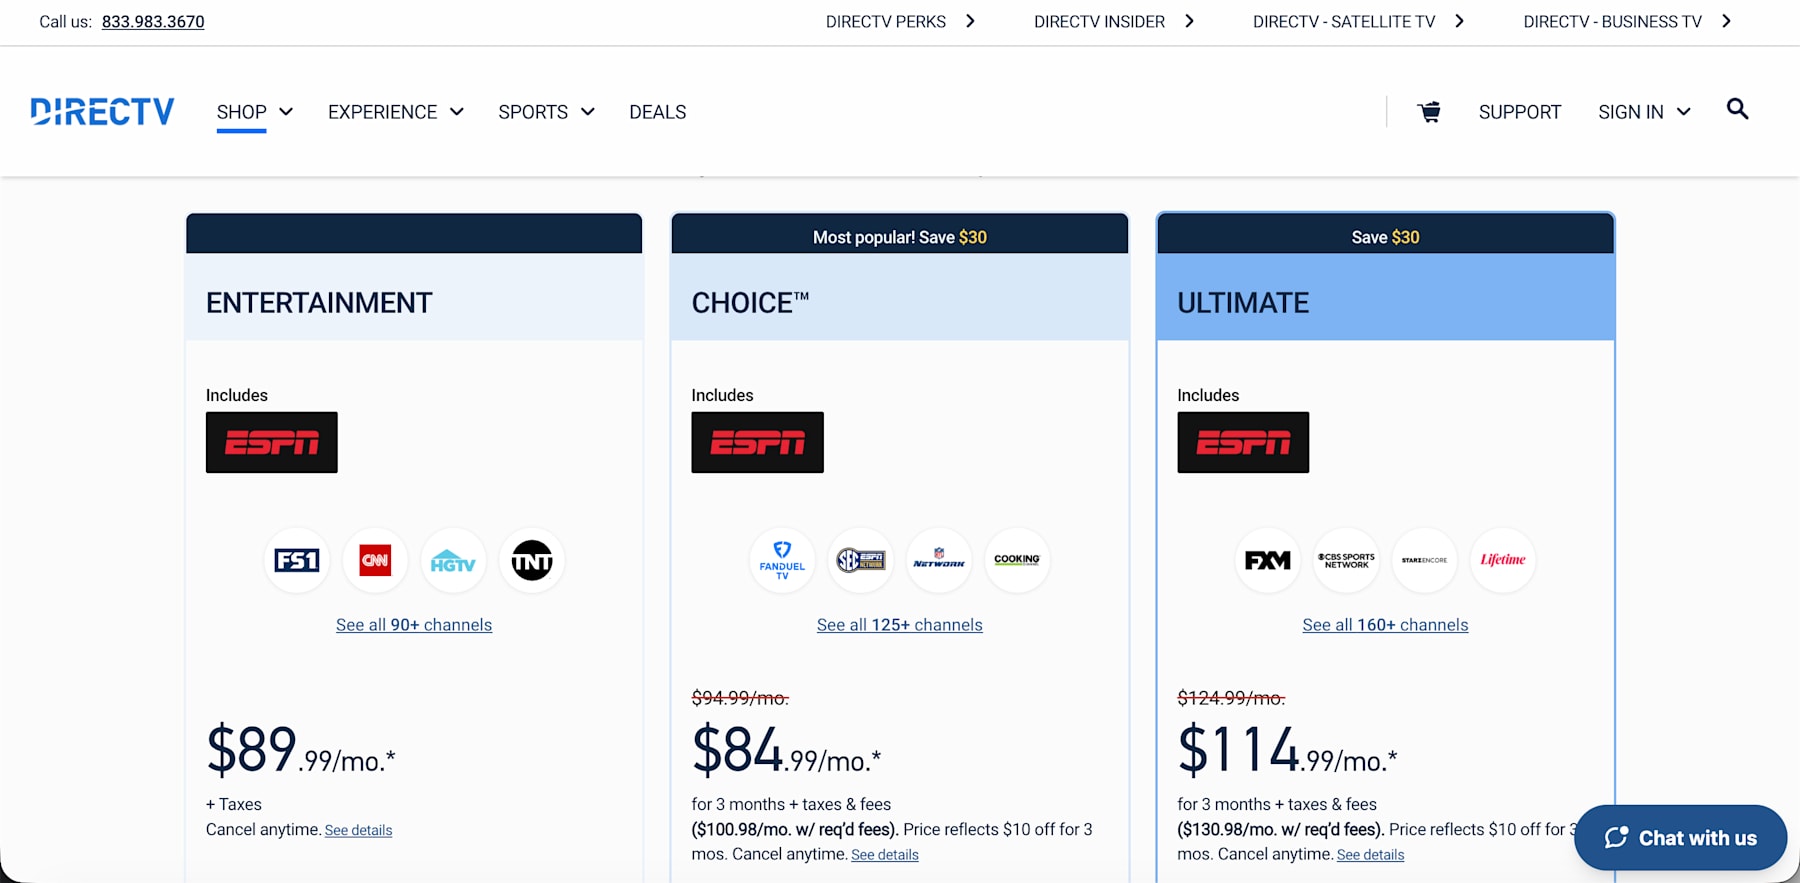This screenshot has width=1800, height=883.
Task: Go to the DIRECTV logo home
Action: [102, 111]
